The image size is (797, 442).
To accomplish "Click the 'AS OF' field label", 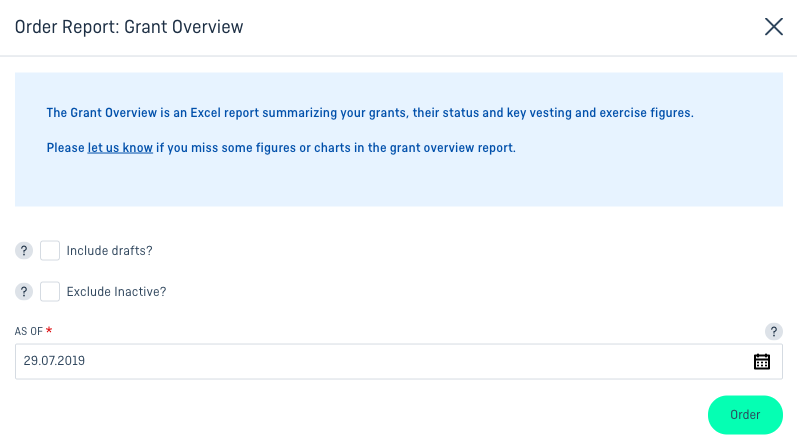I will click(28, 331).
